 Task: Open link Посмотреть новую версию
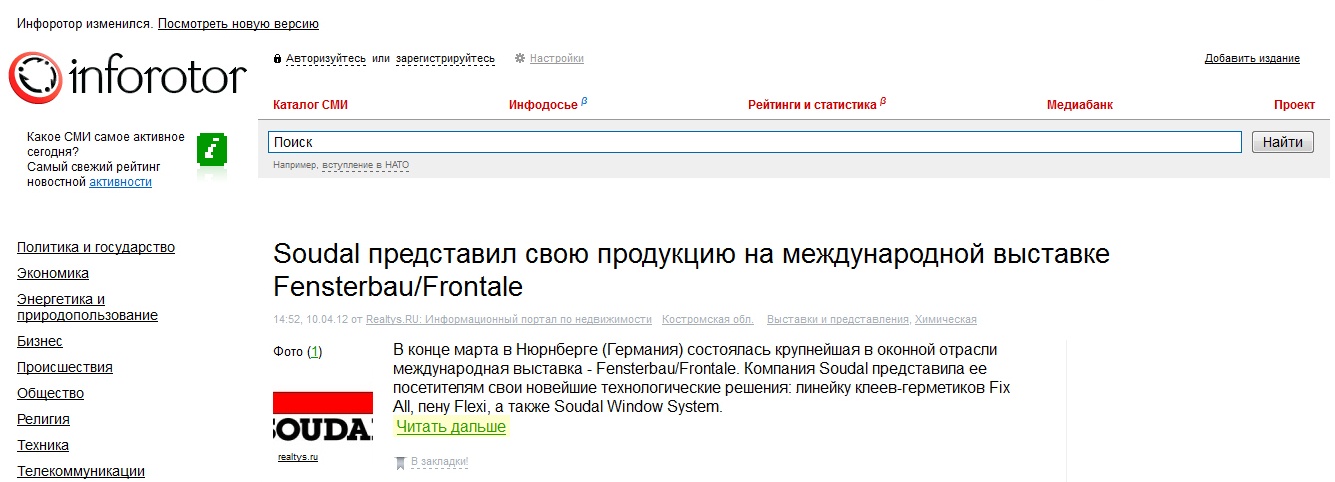(x=238, y=24)
